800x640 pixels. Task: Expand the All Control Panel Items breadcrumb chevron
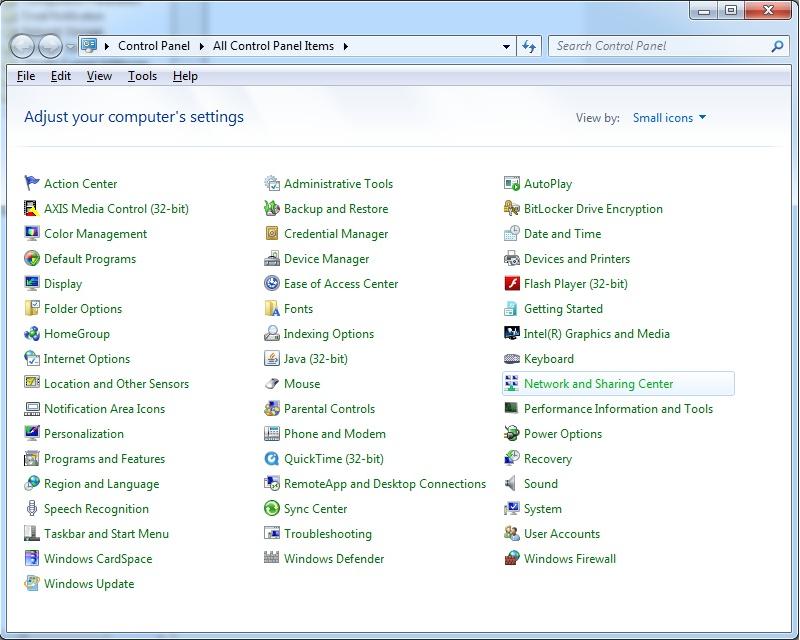tap(347, 45)
